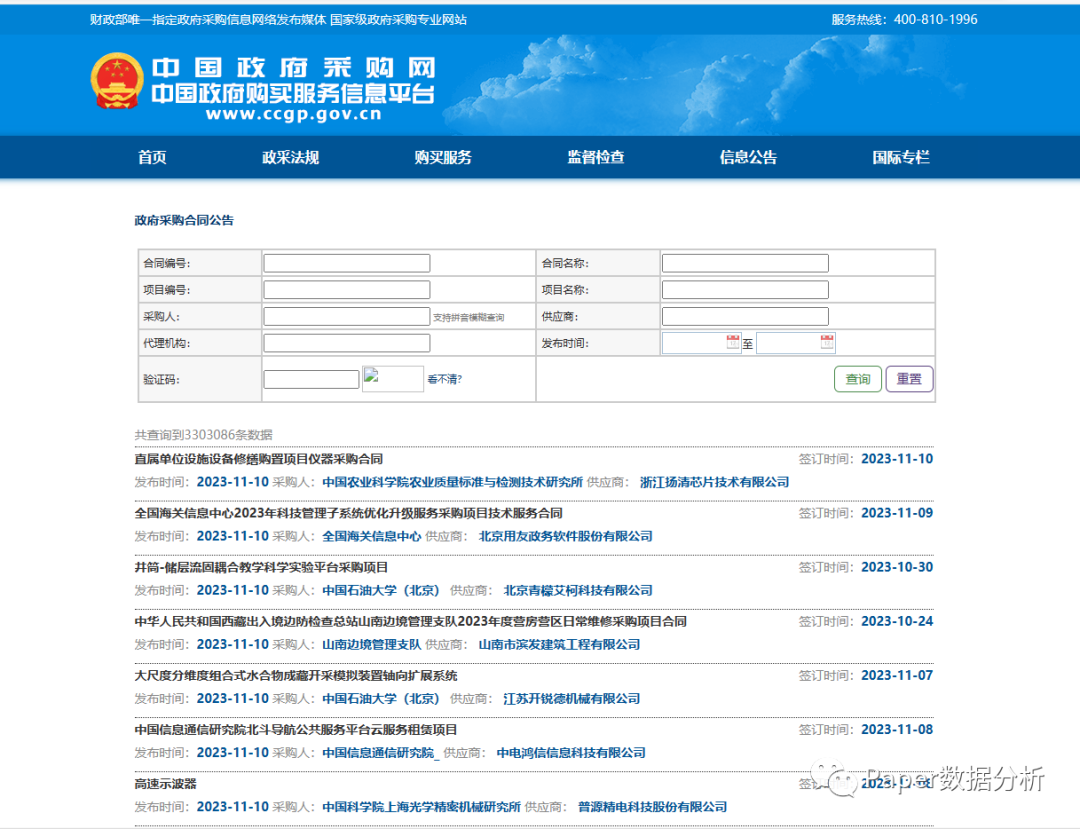This screenshot has height=829, width=1080.
Task: Focus the 合同编号 input field
Action: pos(347,263)
